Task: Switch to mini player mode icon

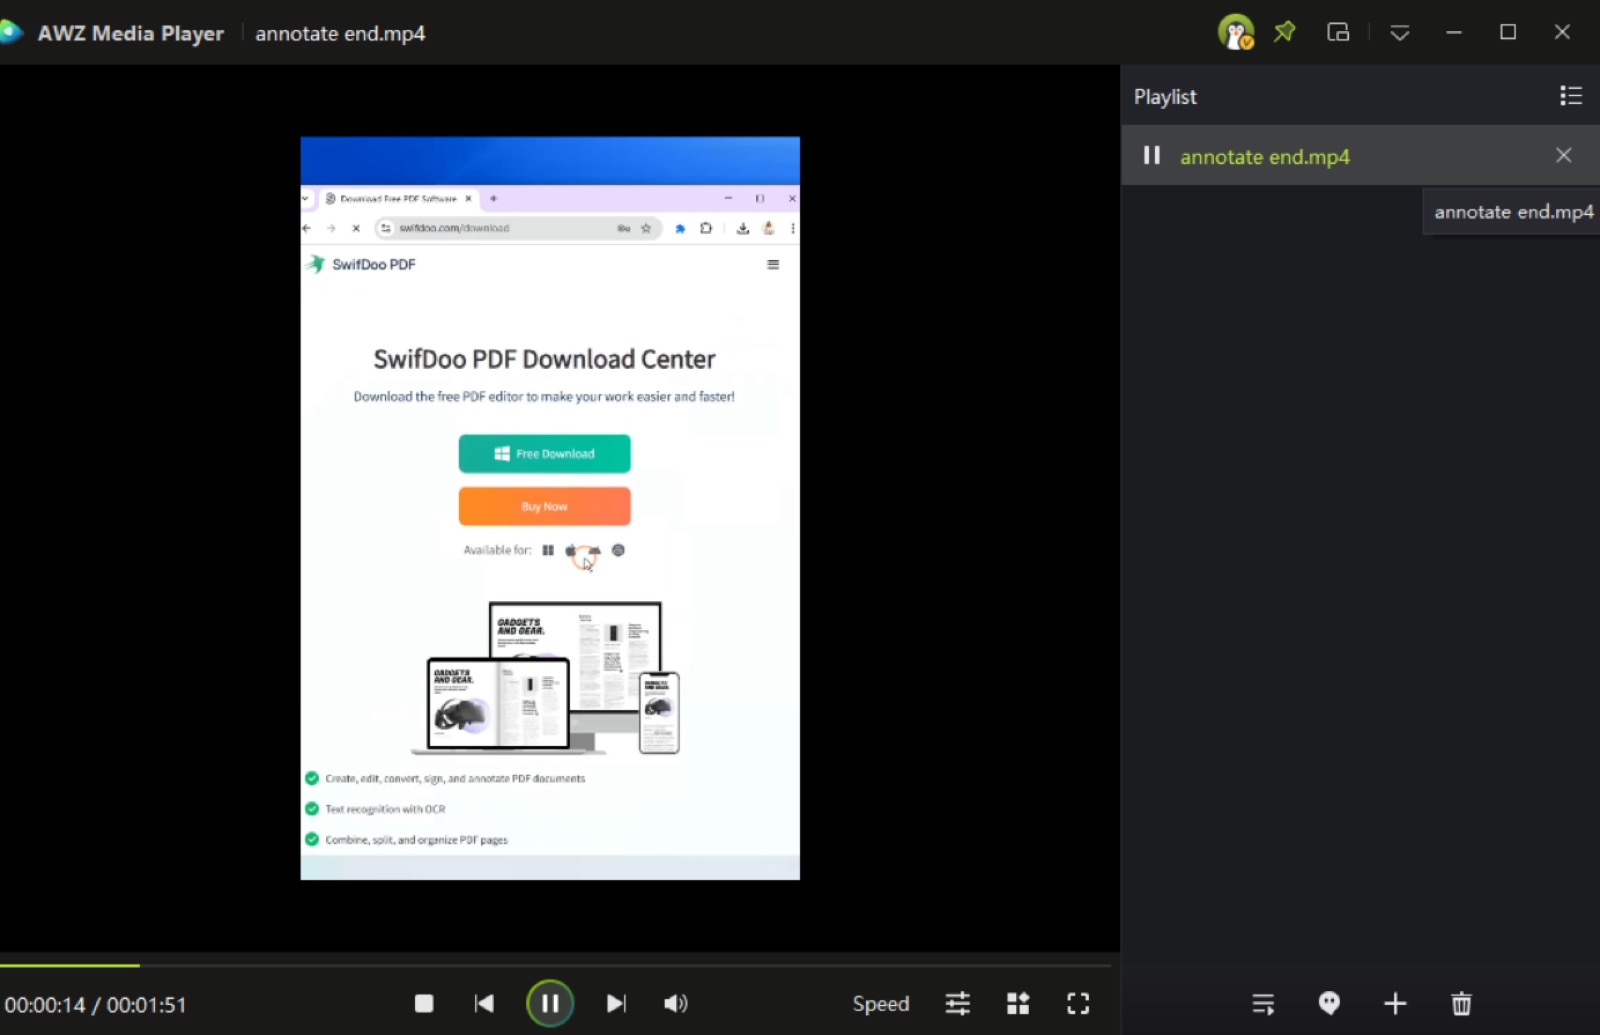Action: point(1338,32)
